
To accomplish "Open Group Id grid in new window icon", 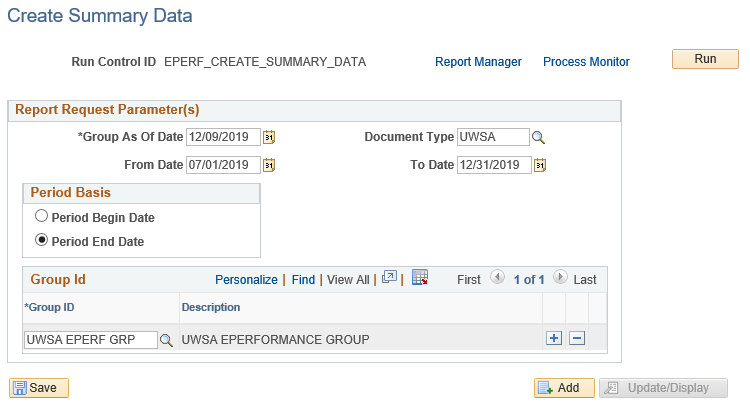I will click(389, 277).
